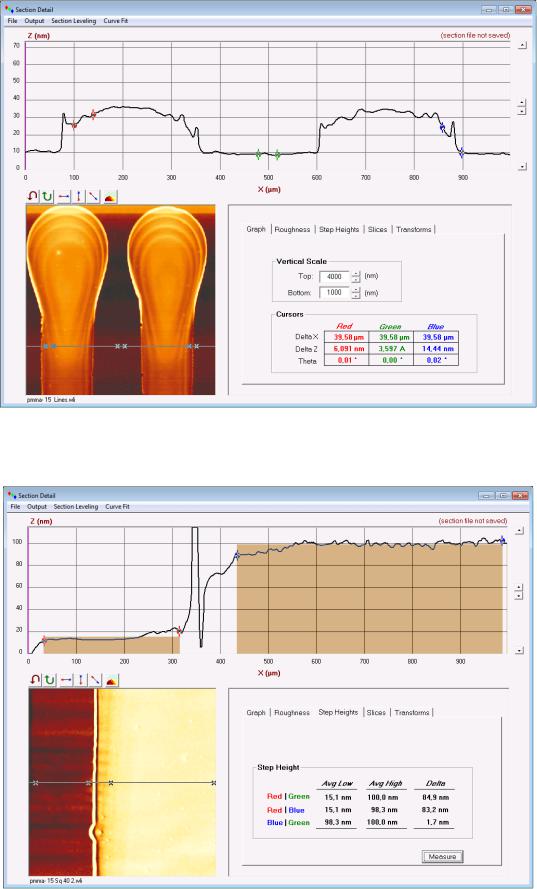Select diagonal section line tool in pmma-15 Sq 40 window
The height and width of the screenshot is (889, 537).
pyautogui.click(x=96, y=680)
